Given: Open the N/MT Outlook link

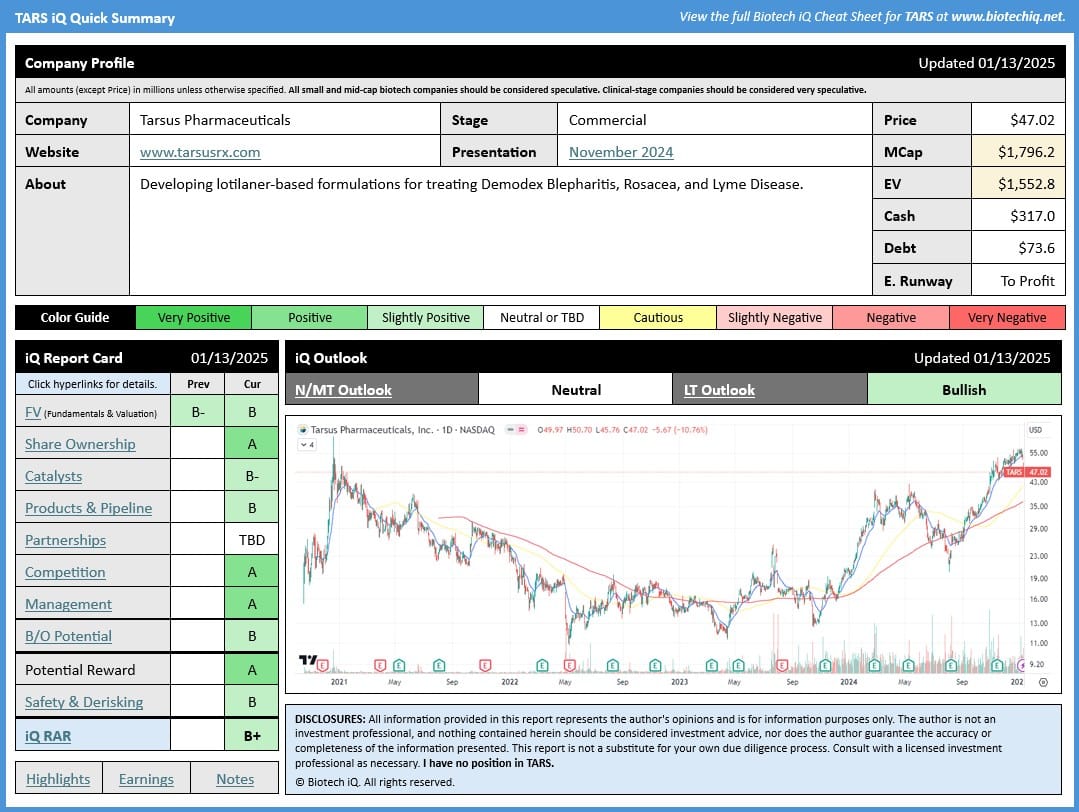Looking at the screenshot, I should [x=343, y=390].
